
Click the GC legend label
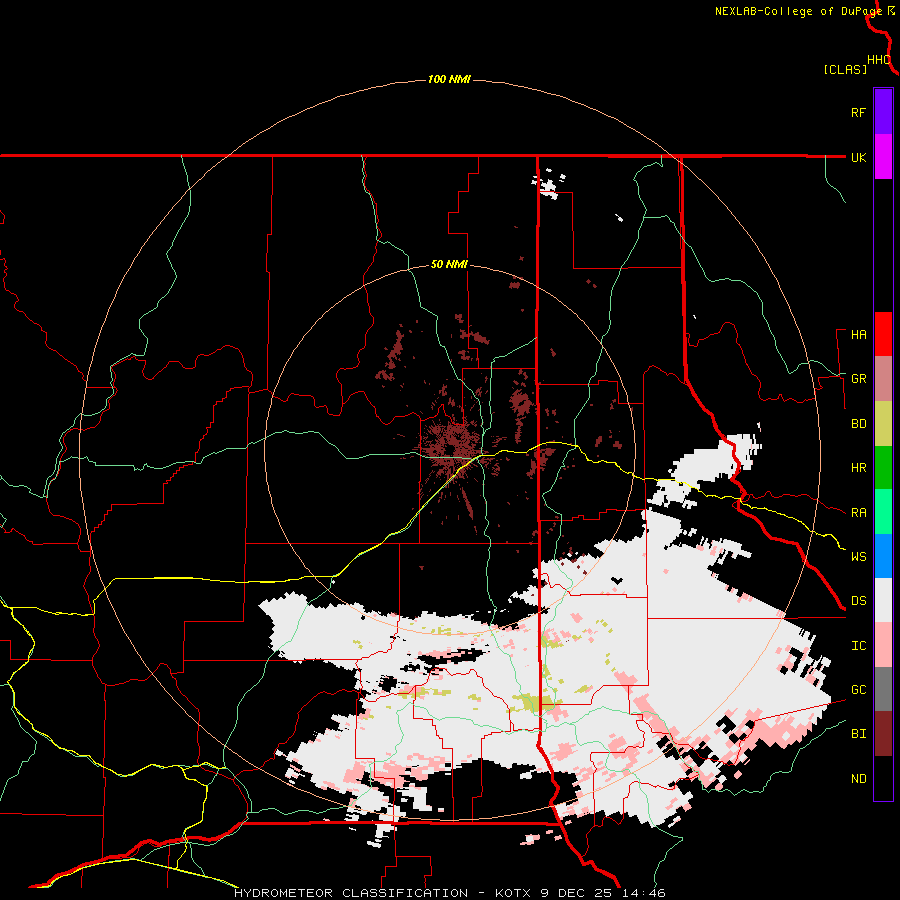pos(858,689)
